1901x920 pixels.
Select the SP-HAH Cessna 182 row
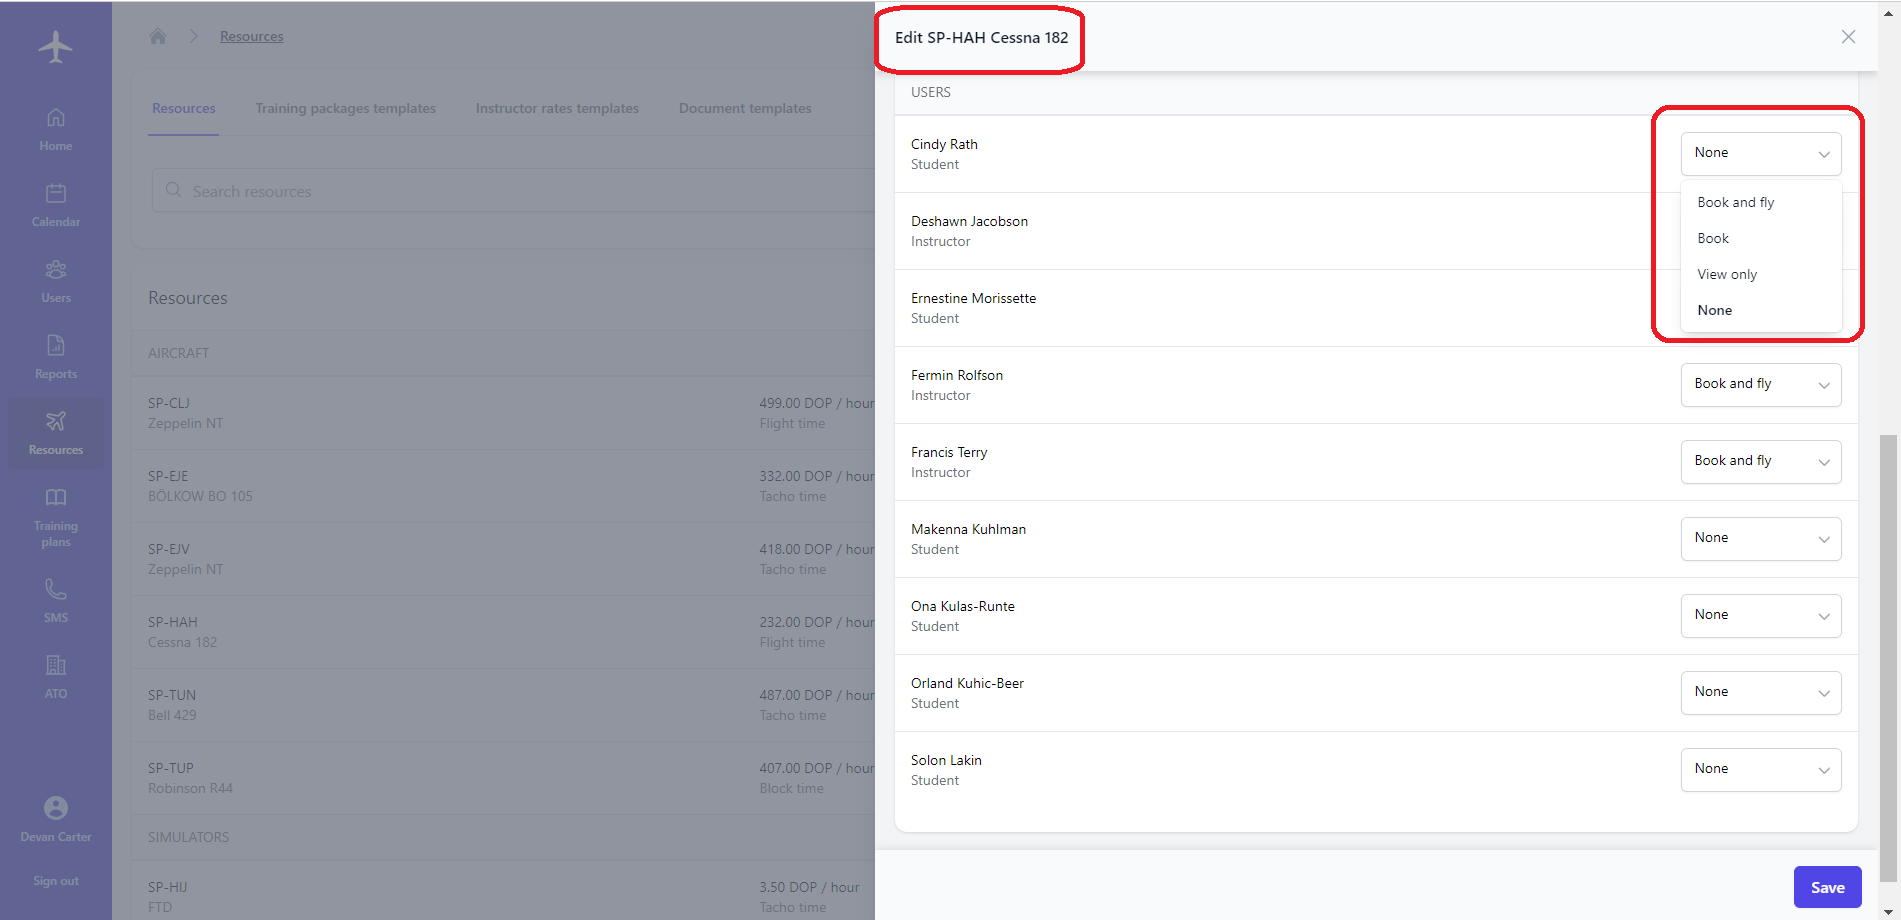pos(504,632)
